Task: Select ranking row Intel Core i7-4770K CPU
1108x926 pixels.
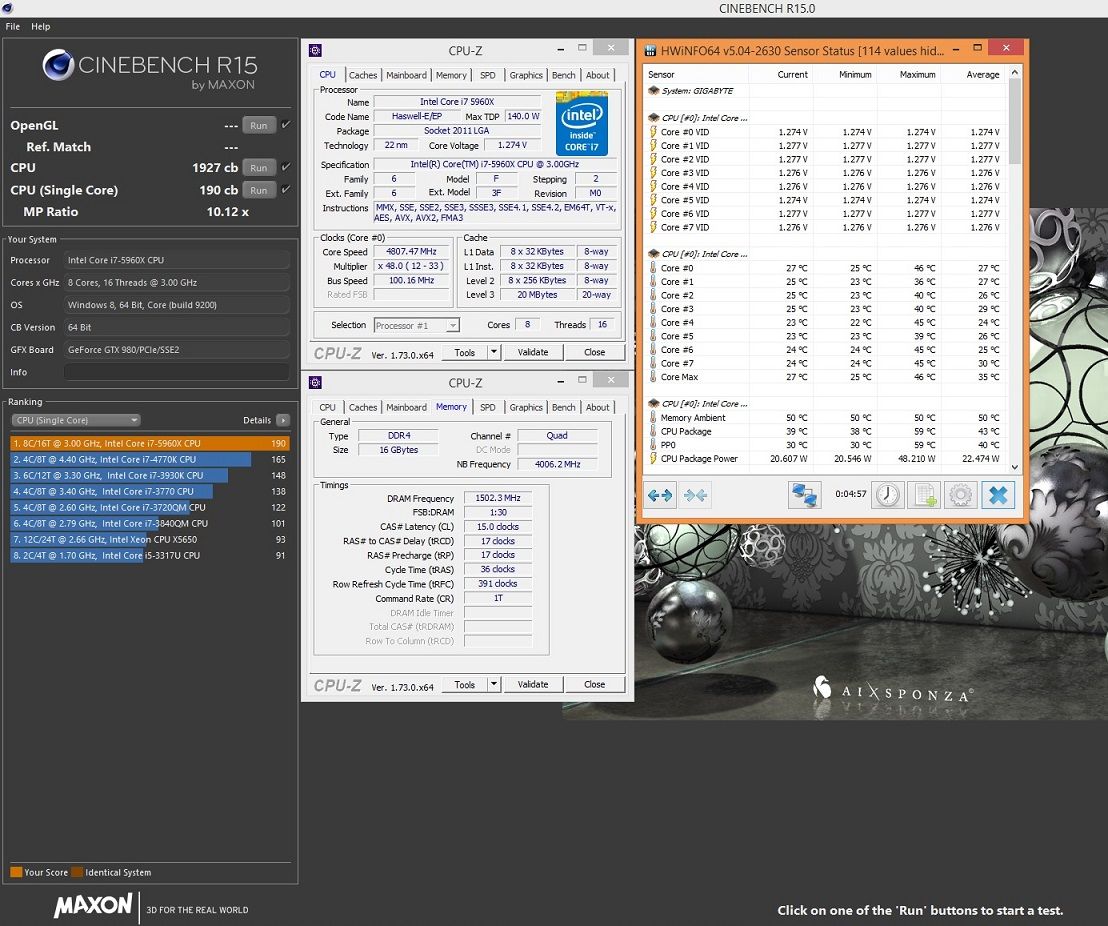Action: coord(150,459)
